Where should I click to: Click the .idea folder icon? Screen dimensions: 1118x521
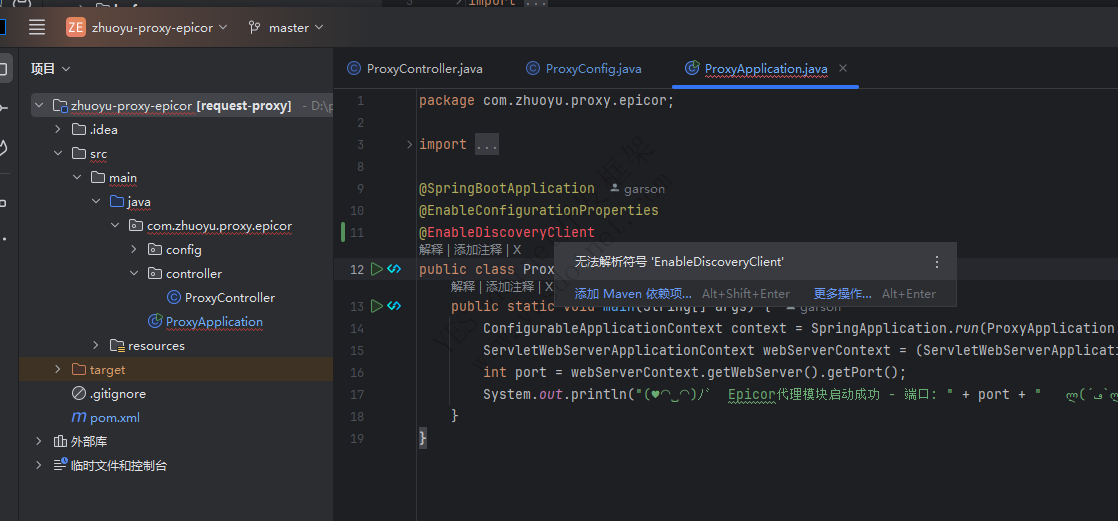(79, 130)
